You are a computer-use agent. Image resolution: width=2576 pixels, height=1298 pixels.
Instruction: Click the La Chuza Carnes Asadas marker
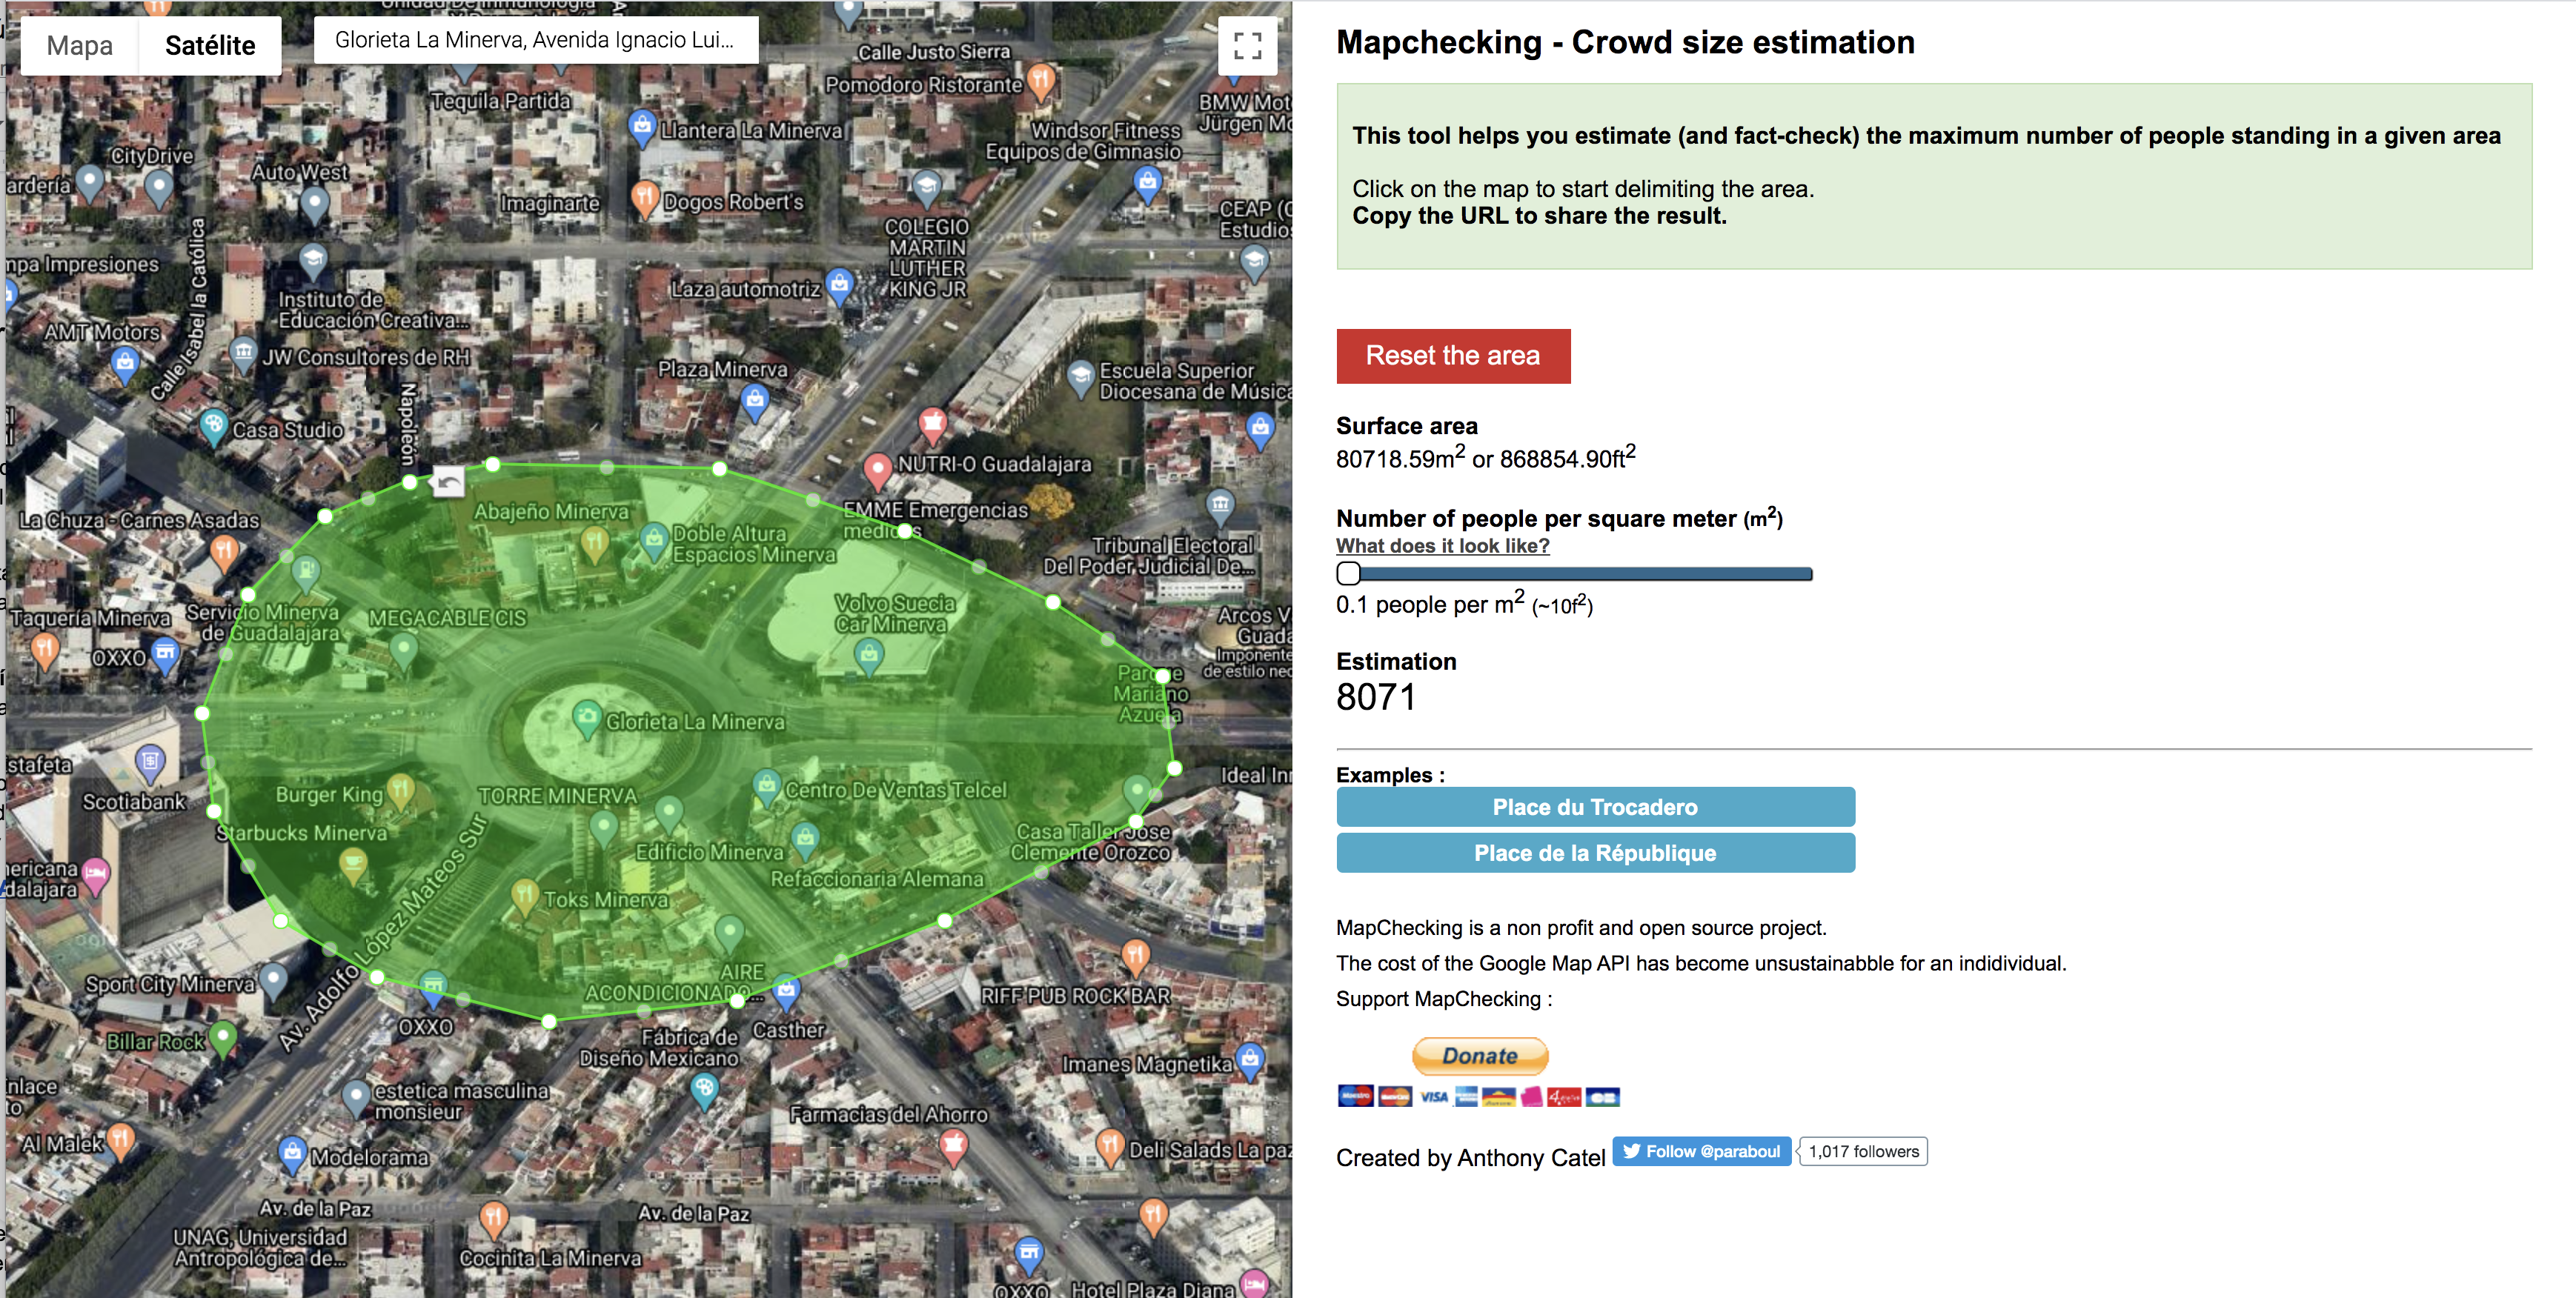(224, 551)
